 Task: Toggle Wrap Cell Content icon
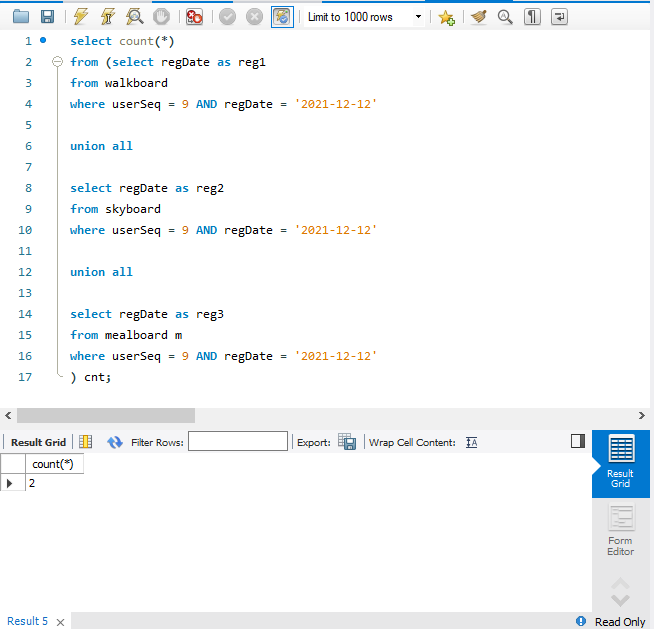[x=472, y=442]
